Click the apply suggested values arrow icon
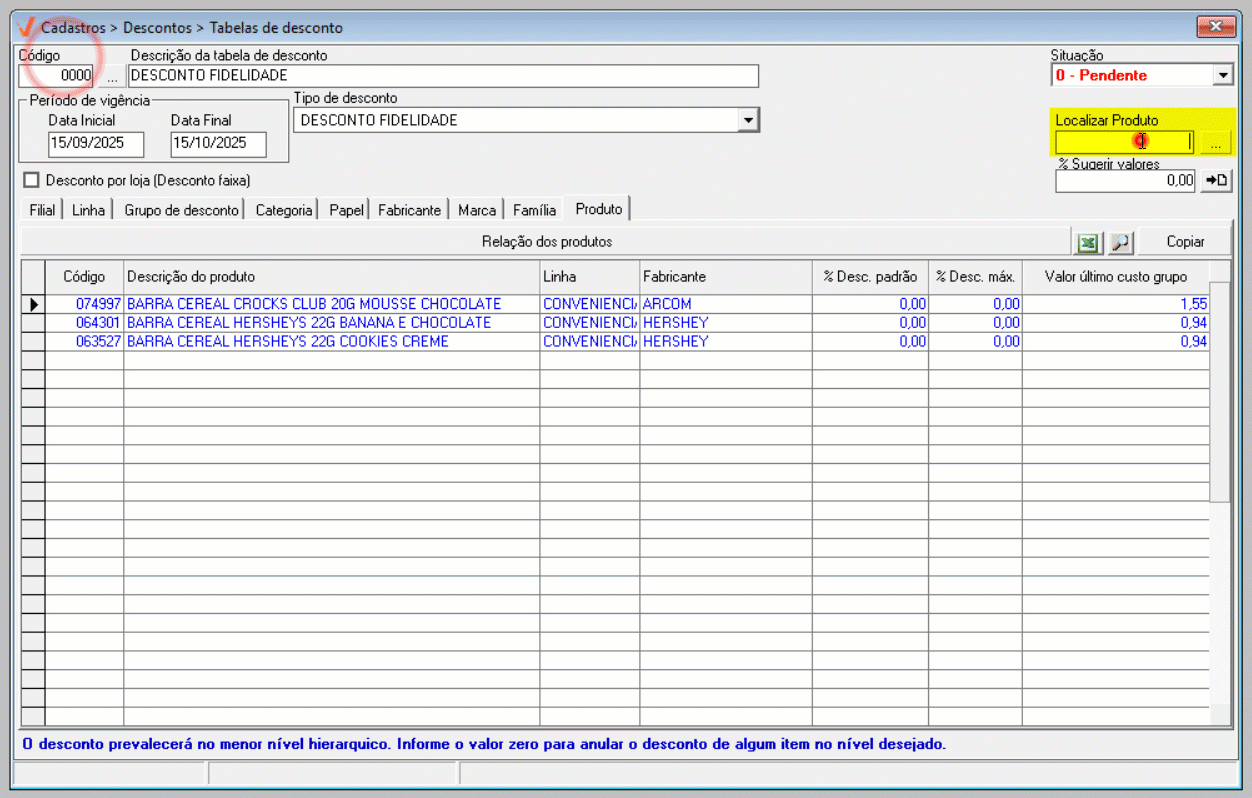Viewport: 1252px width, 798px height. coord(1216,181)
